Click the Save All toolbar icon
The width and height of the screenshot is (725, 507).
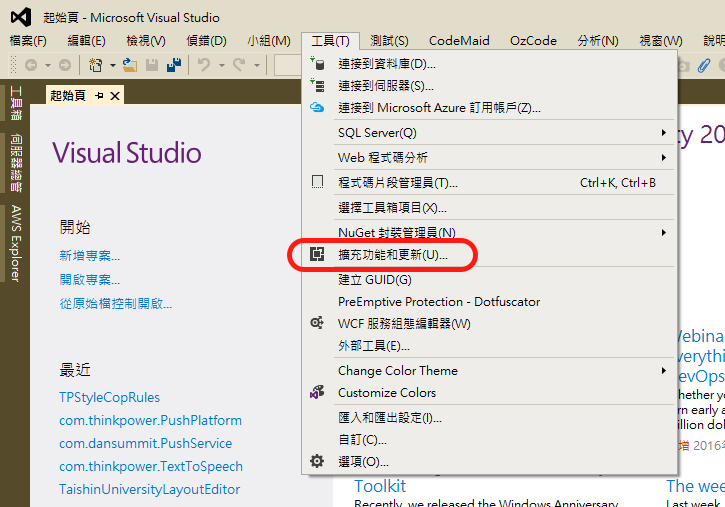coord(174,65)
